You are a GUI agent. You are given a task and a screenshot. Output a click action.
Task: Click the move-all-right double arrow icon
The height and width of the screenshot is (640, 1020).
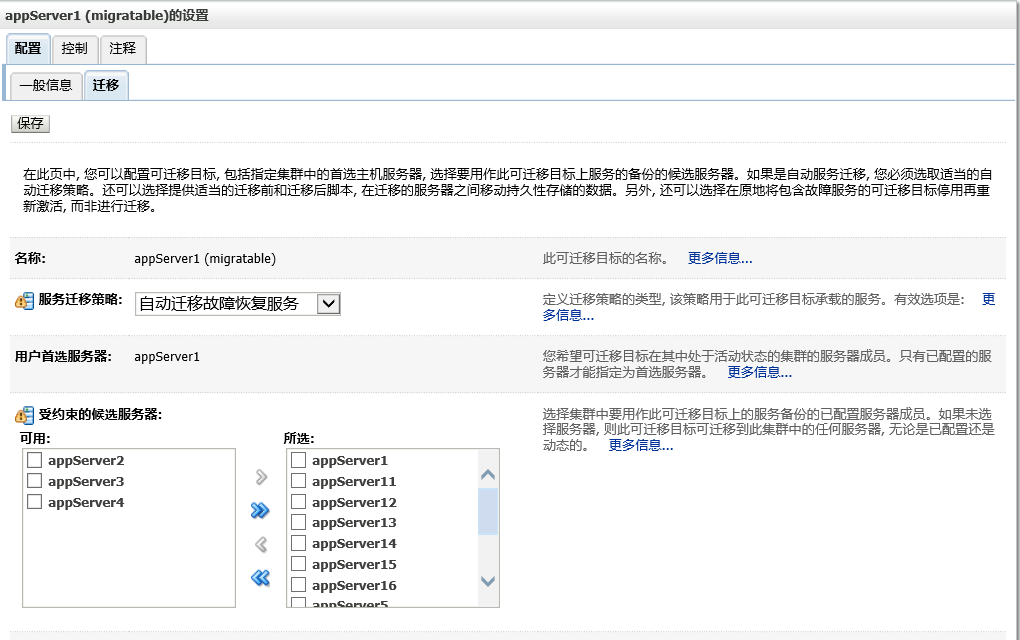[260, 511]
